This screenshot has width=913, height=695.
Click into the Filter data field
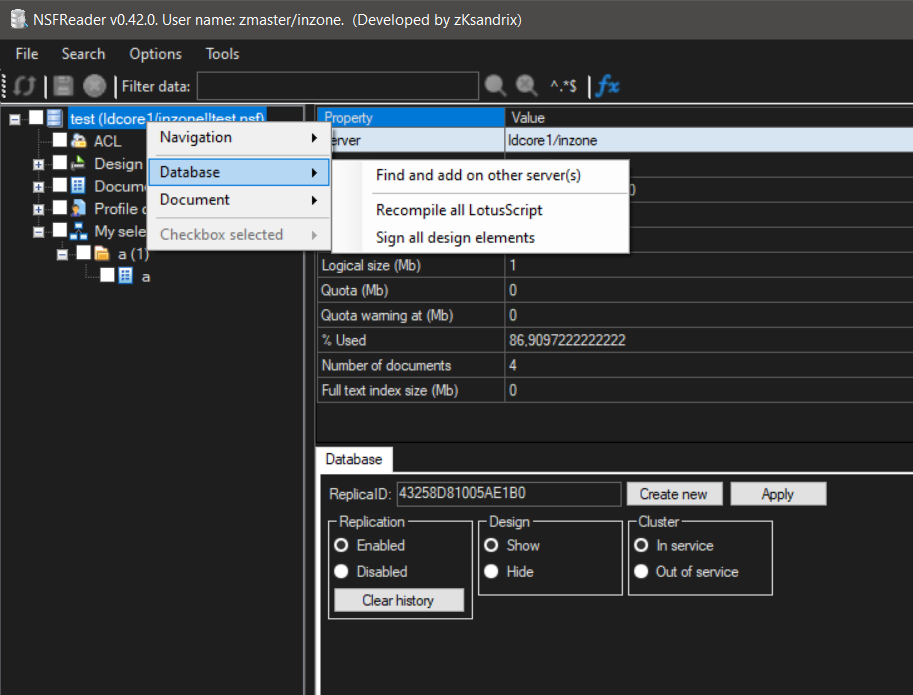pos(338,86)
